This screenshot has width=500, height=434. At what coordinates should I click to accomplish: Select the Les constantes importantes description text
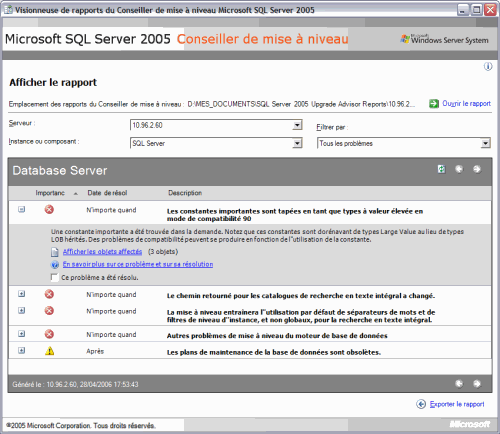295,215
